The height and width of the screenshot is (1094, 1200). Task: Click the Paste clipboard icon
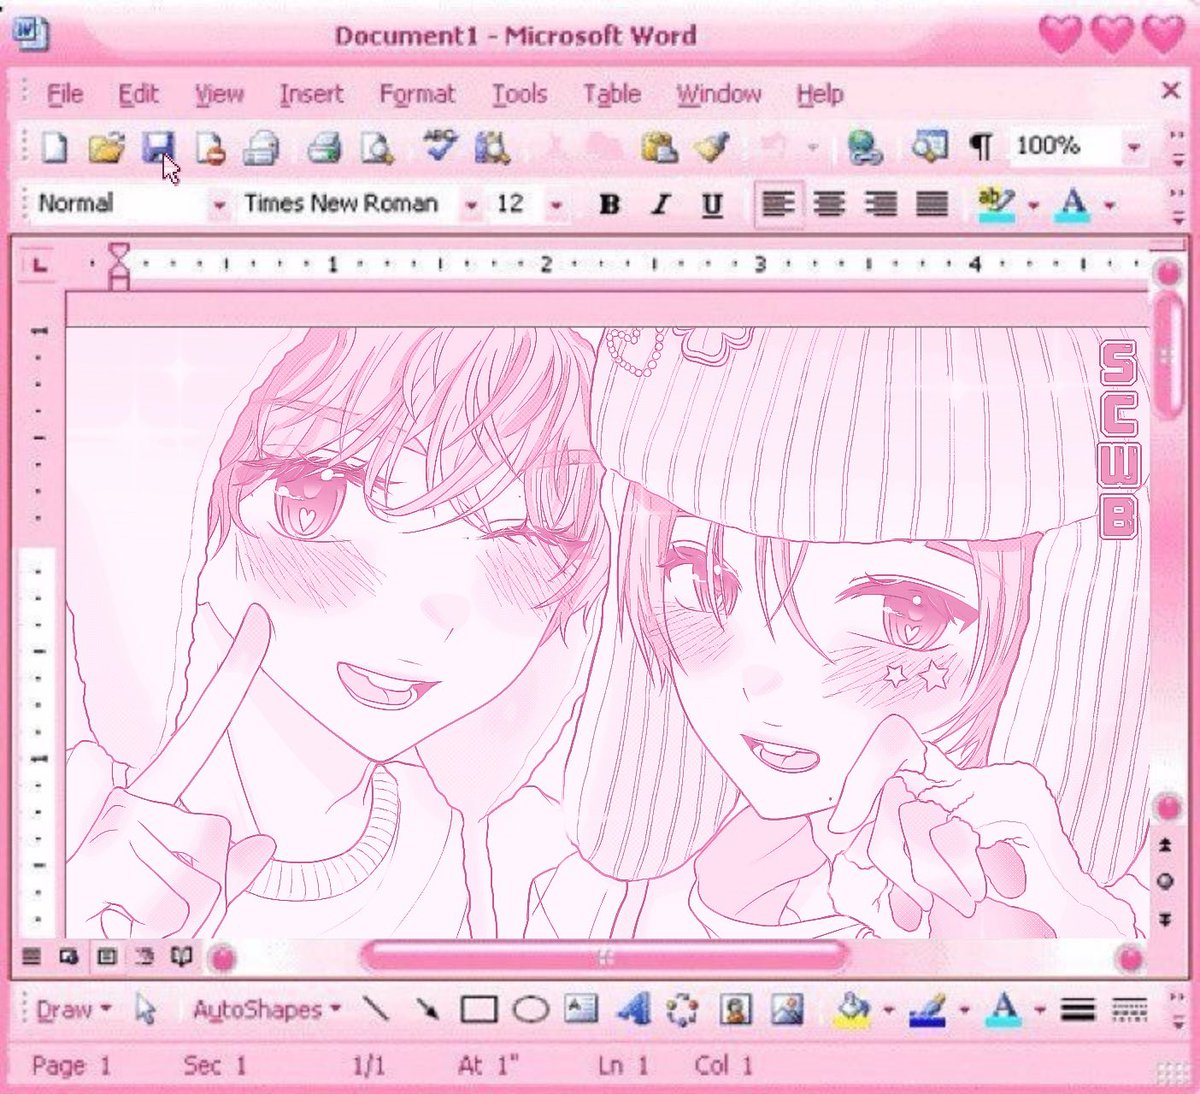659,148
